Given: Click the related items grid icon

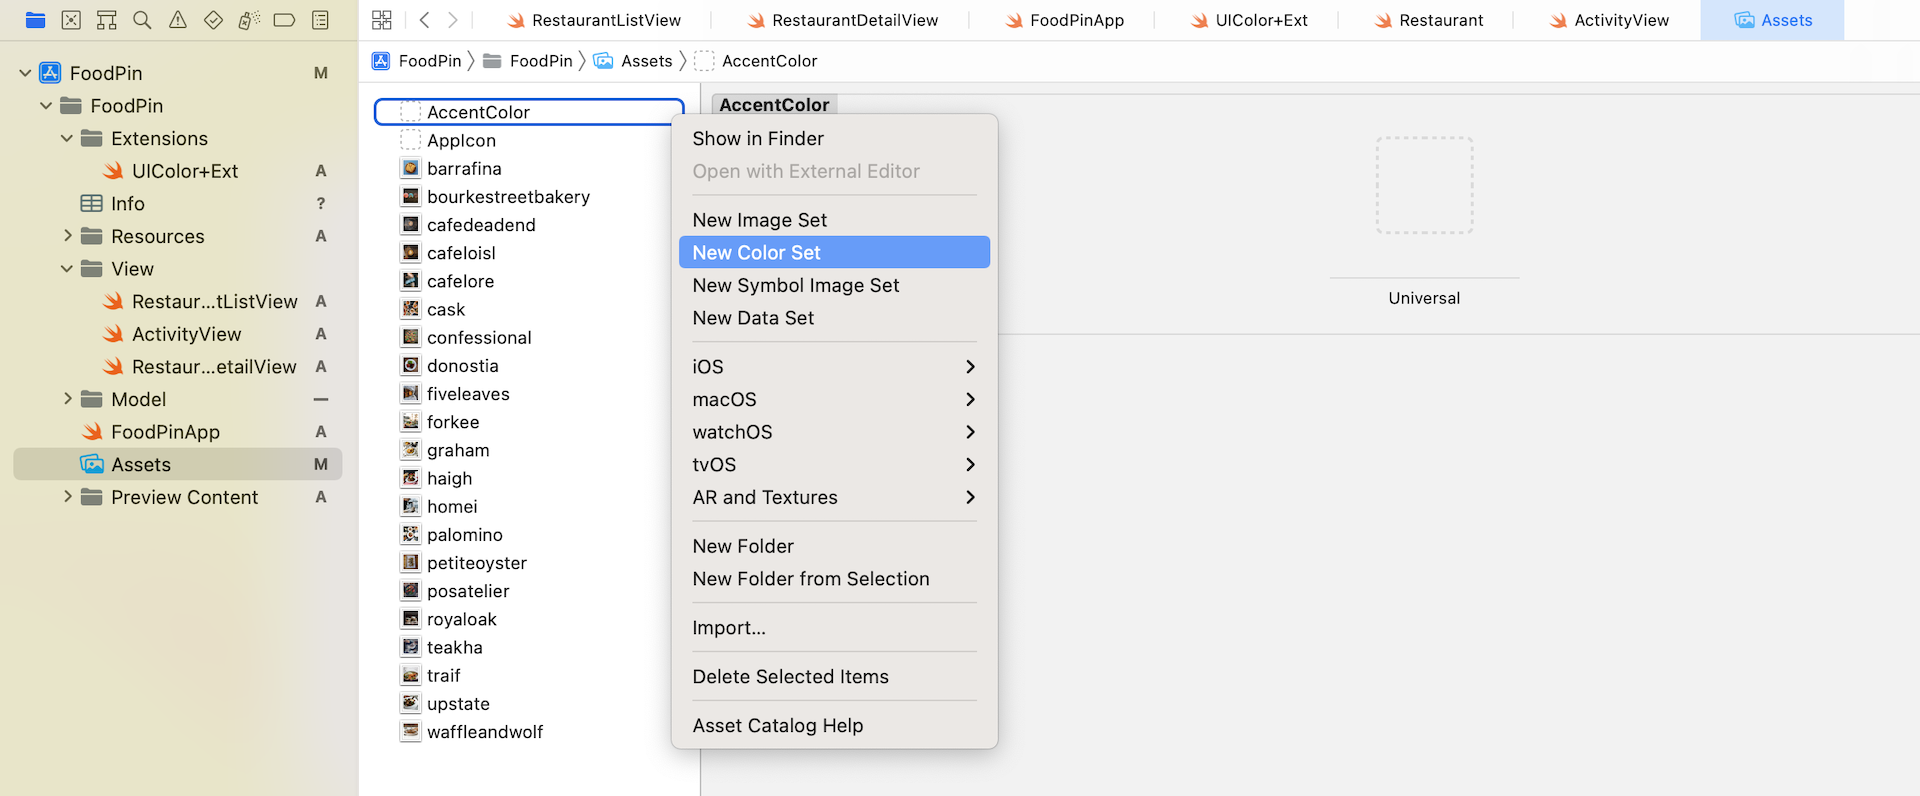Looking at the screenshot, I should (x=381, y=20).
